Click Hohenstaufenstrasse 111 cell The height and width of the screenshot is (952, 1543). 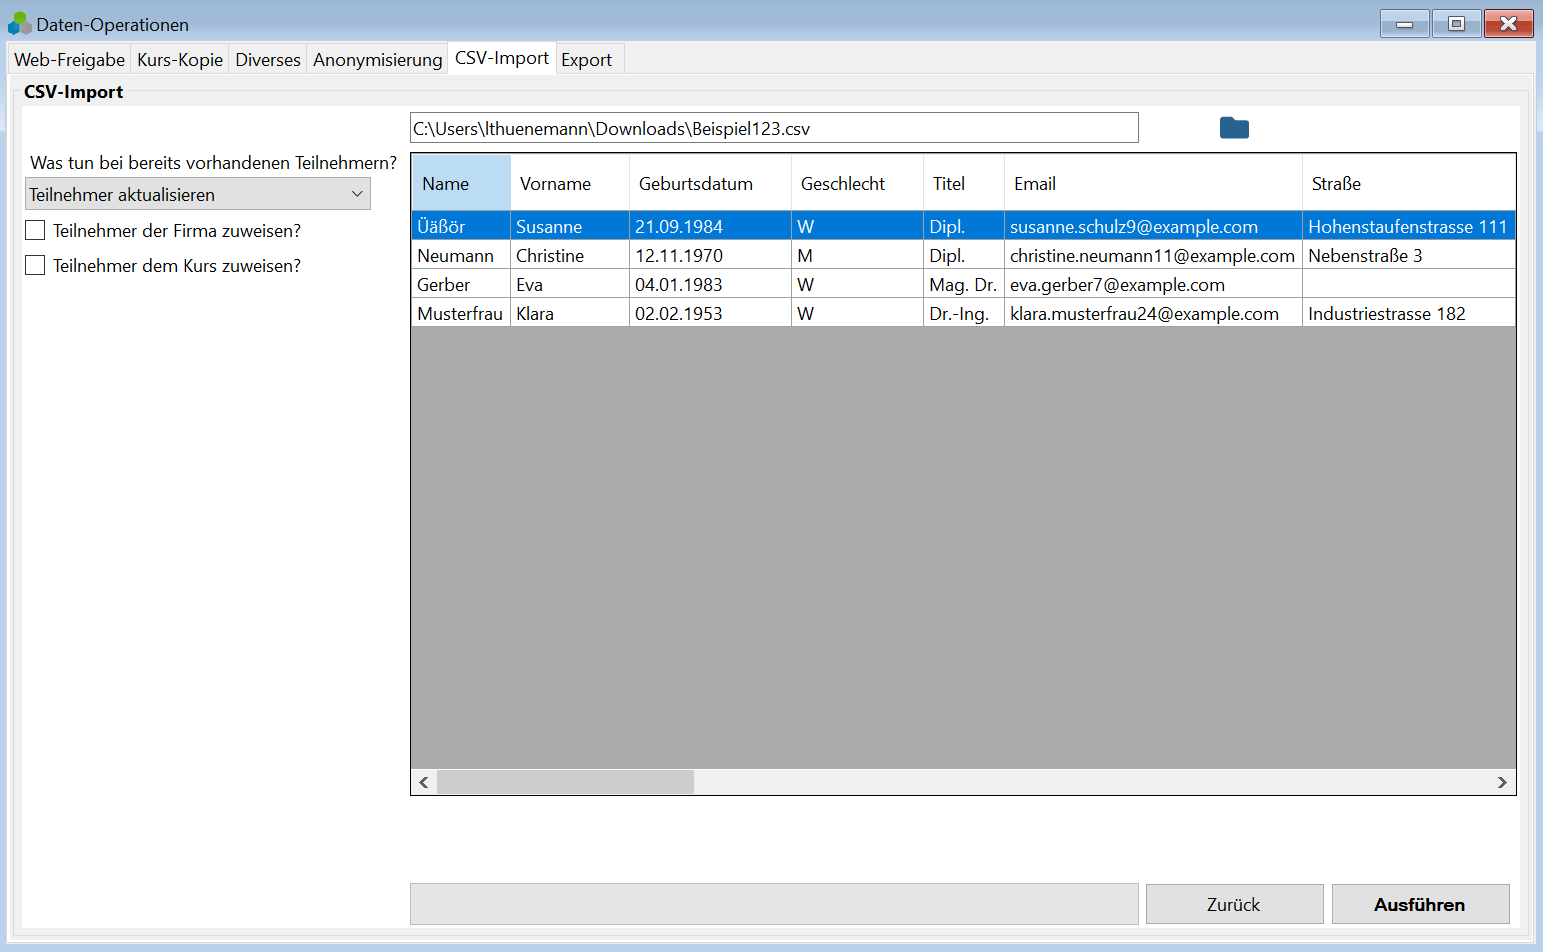click(1409, 226)
